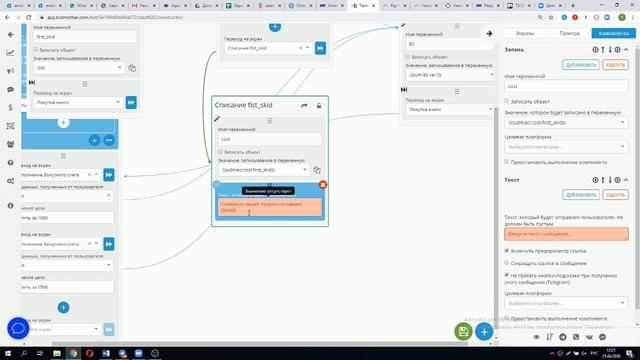This screenshot has height=360, width=640.
Task: Go to screen Списание fist_skid via blue forward button
Action: pyautogui.click(x=320, y=48)
